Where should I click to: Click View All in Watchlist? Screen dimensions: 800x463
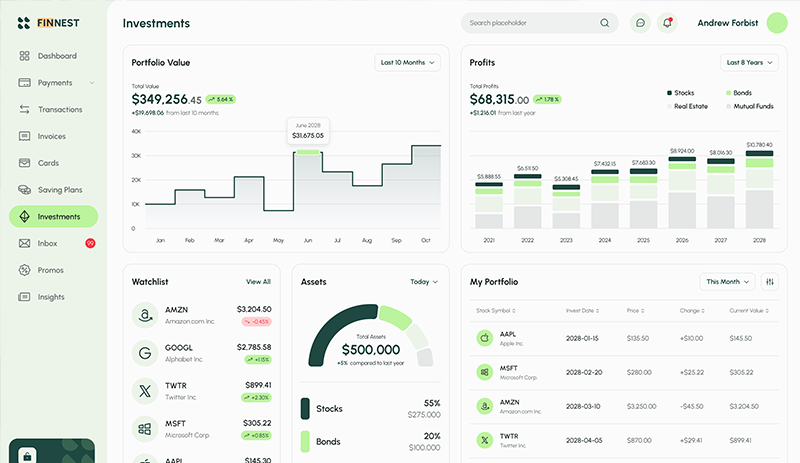(258, 282)
